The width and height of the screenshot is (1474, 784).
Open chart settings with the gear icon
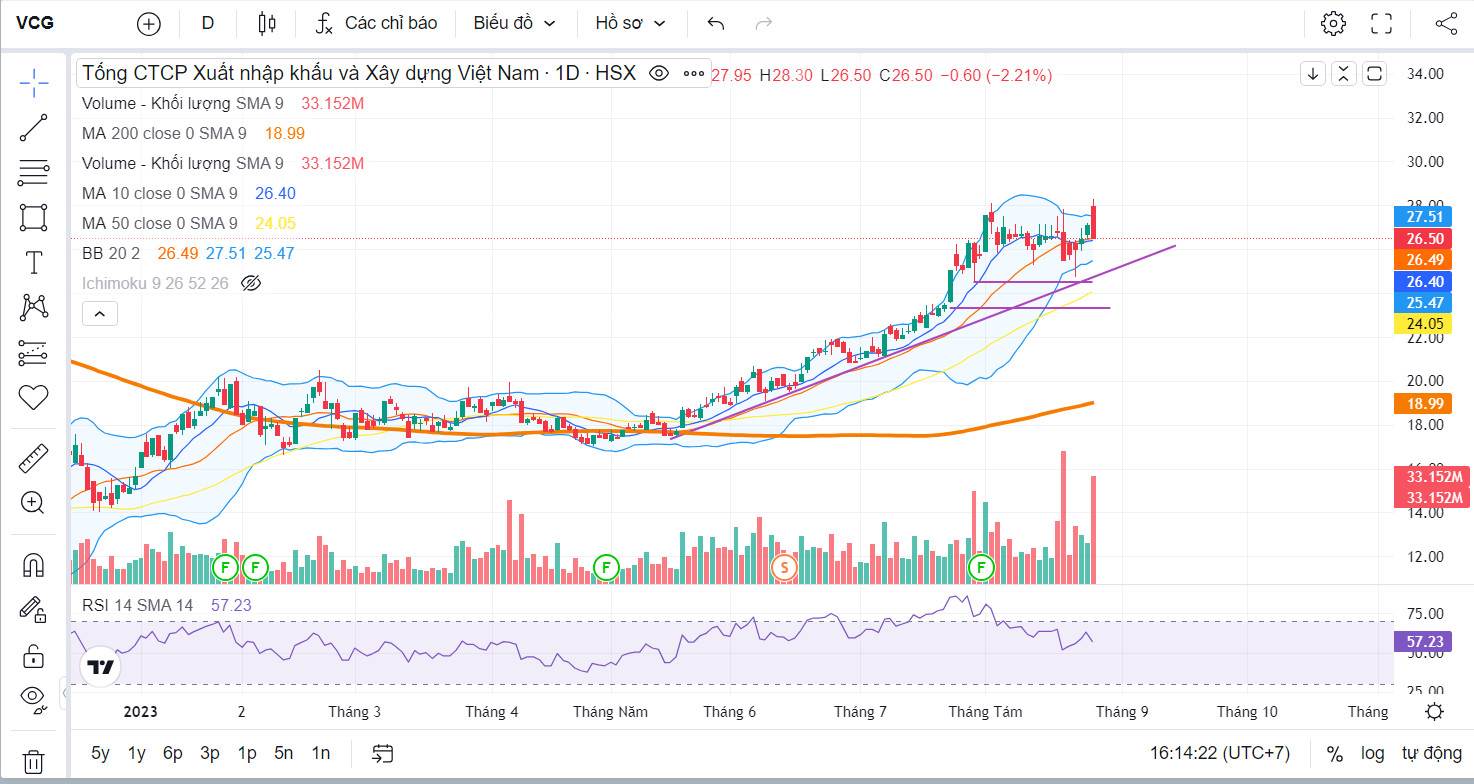coord(1332,23)
